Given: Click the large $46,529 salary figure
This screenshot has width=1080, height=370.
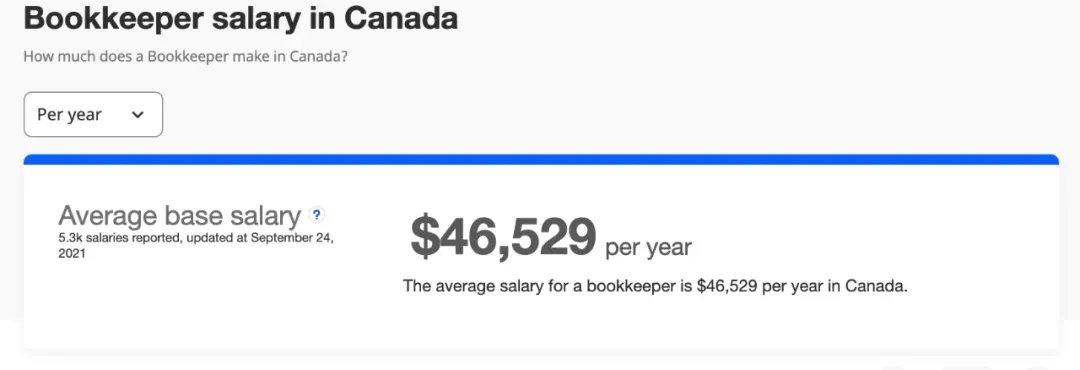Looking at the screenshot, I should [x=503, y=236].
